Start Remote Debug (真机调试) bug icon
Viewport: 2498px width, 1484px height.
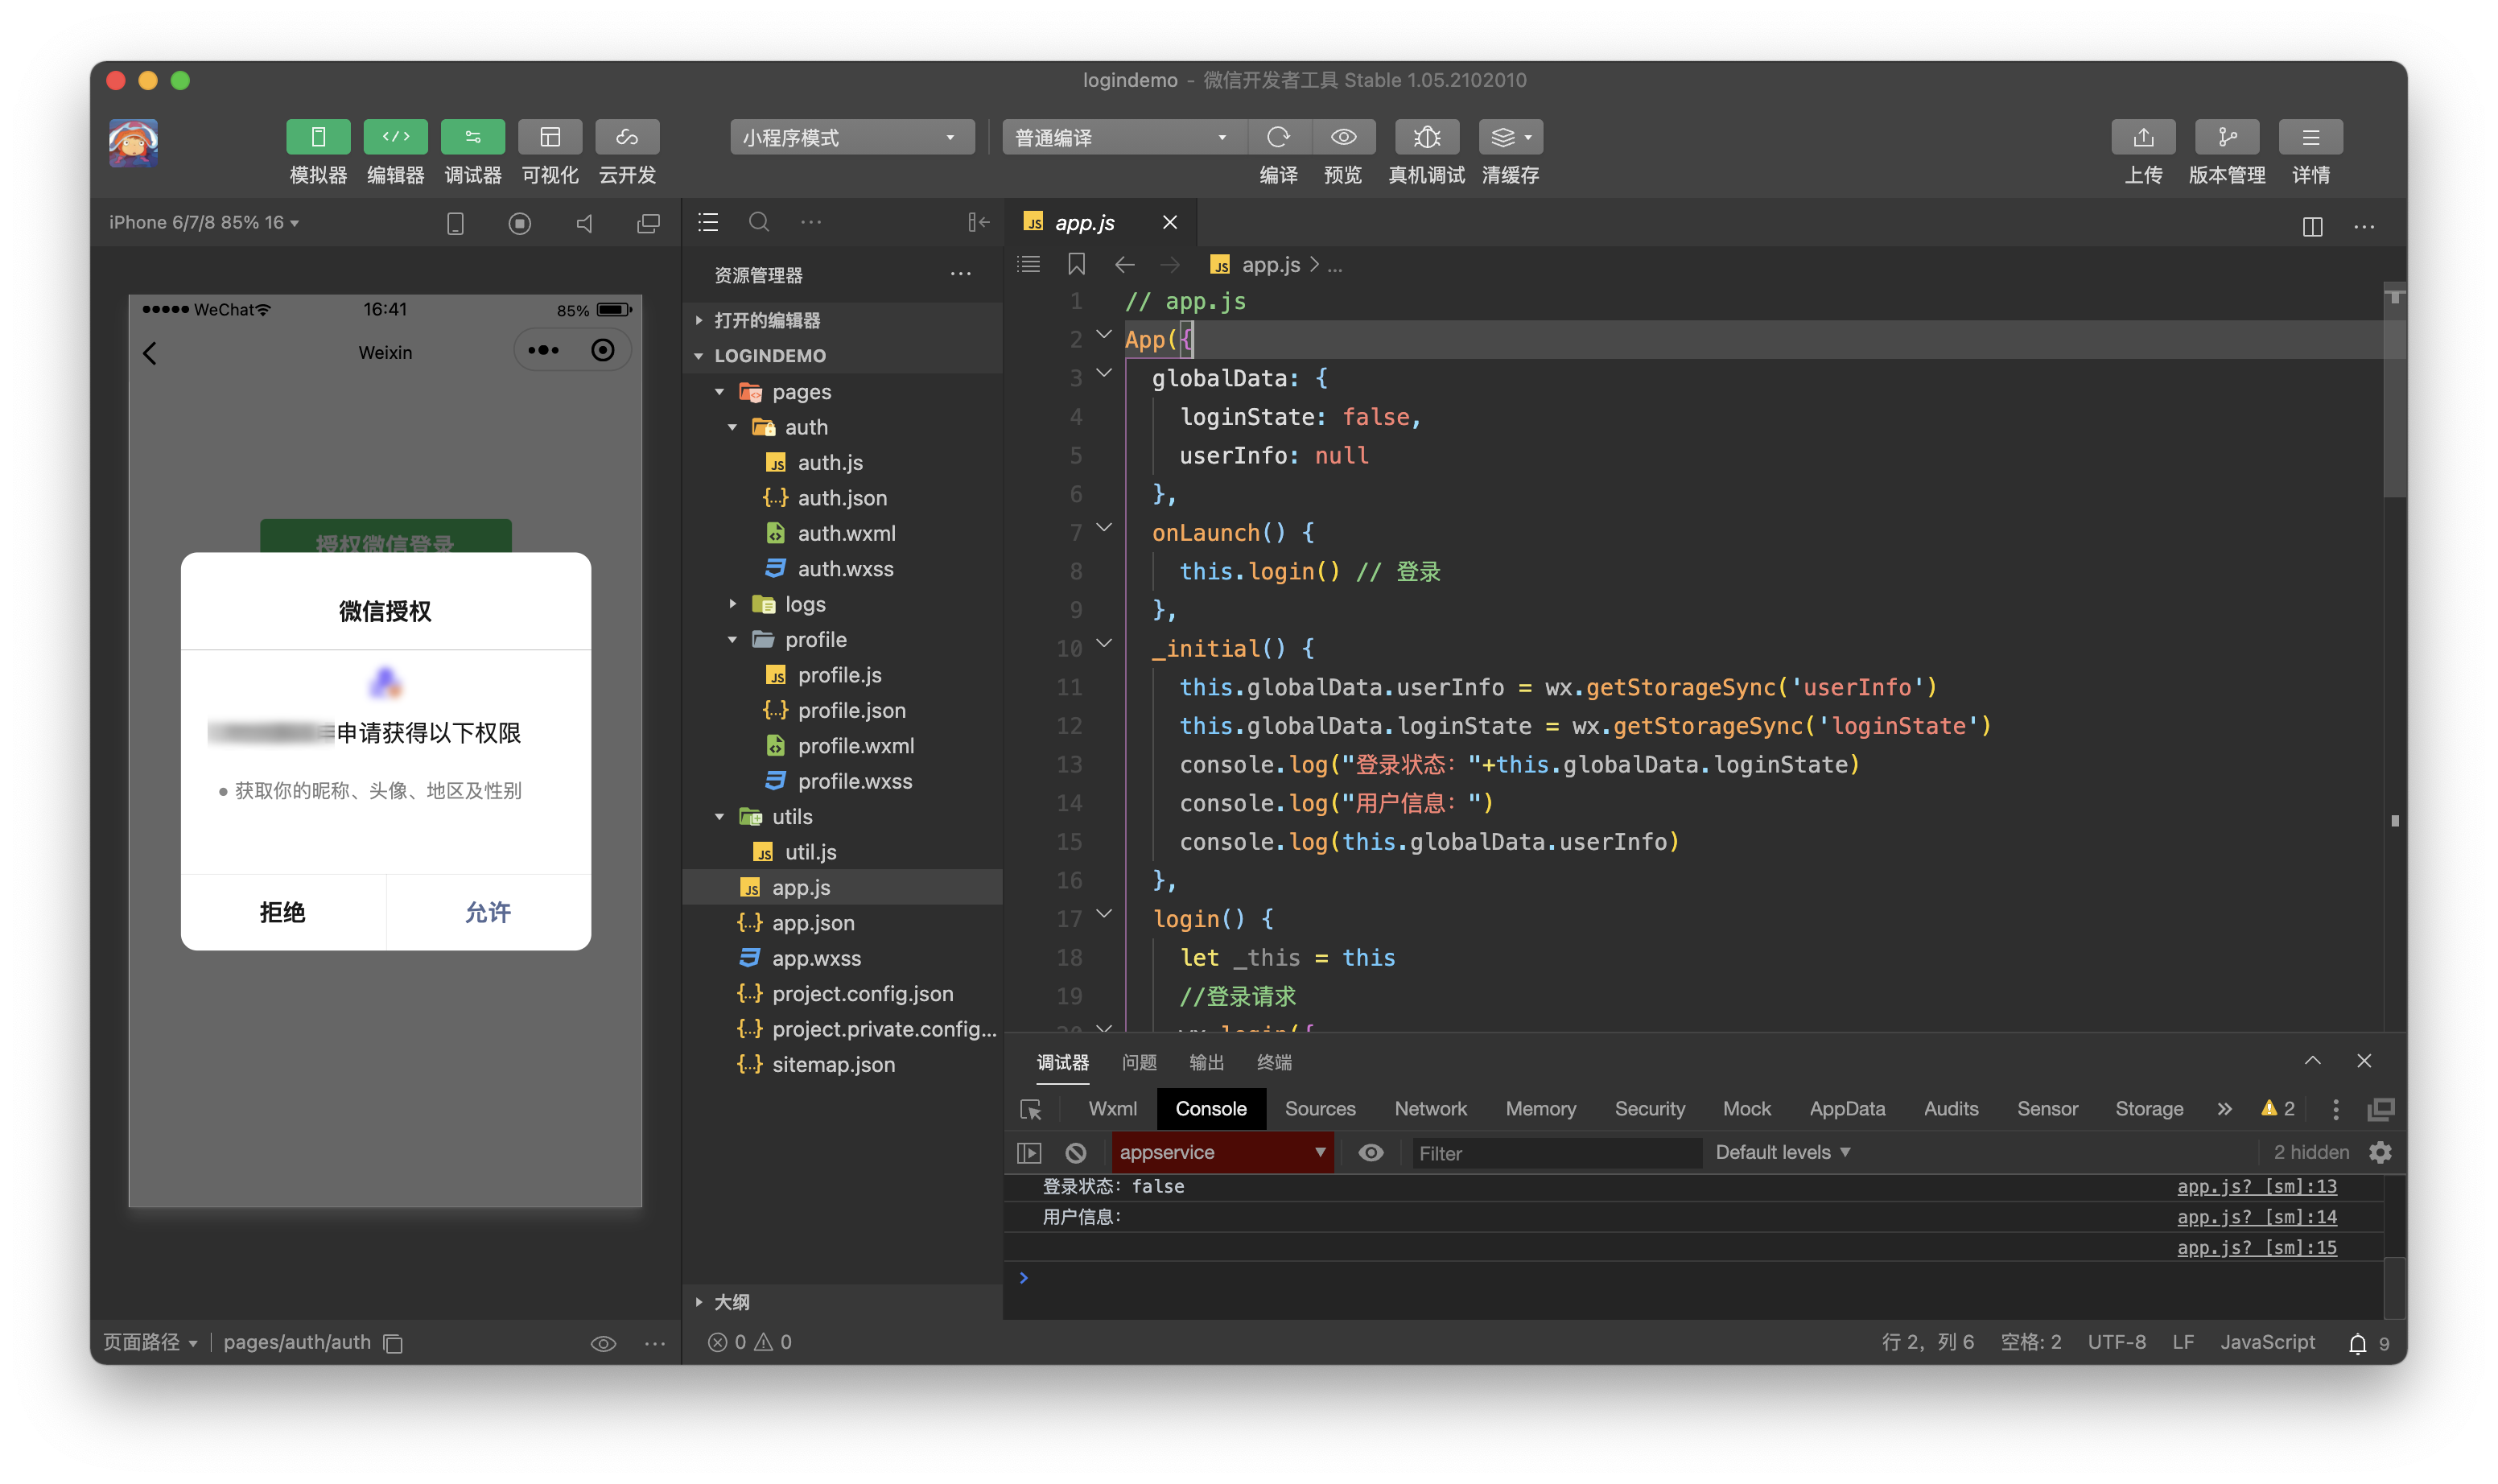1427,137
